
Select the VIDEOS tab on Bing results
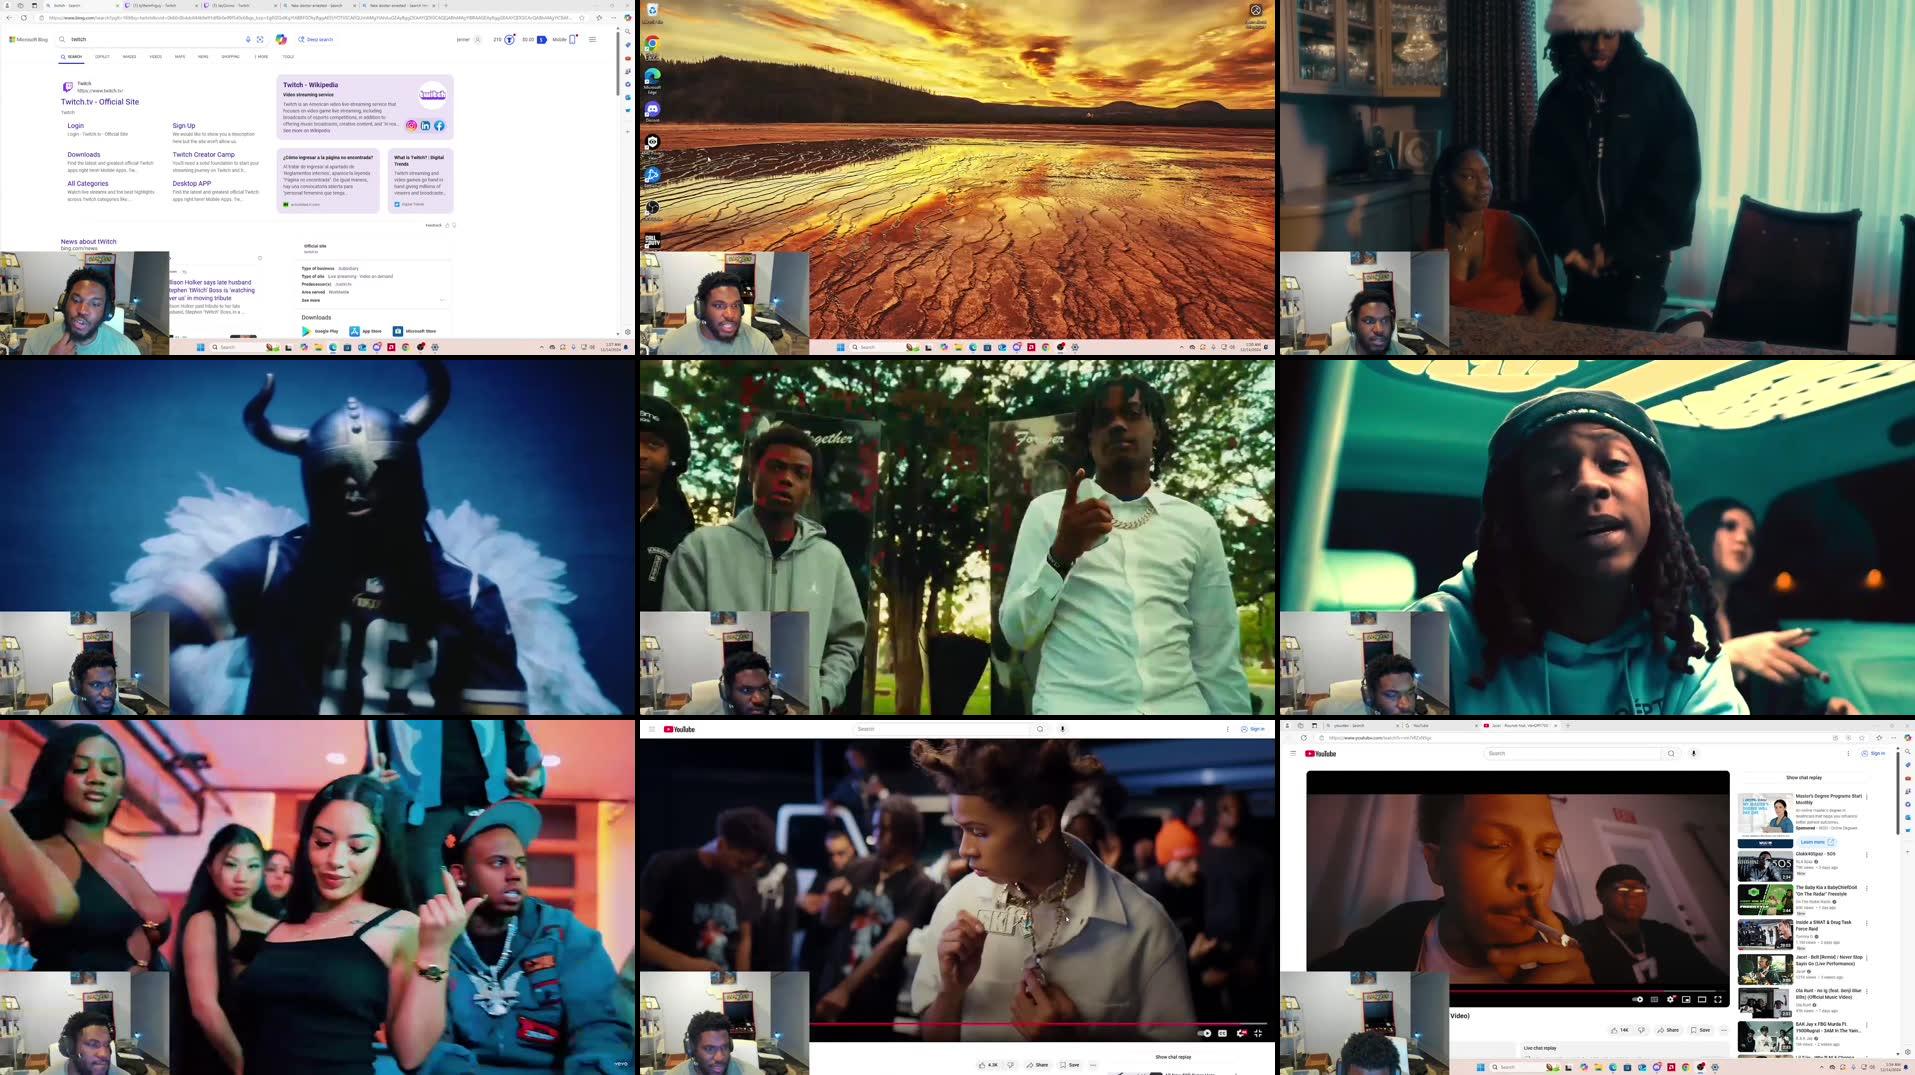tap(155, 56)
